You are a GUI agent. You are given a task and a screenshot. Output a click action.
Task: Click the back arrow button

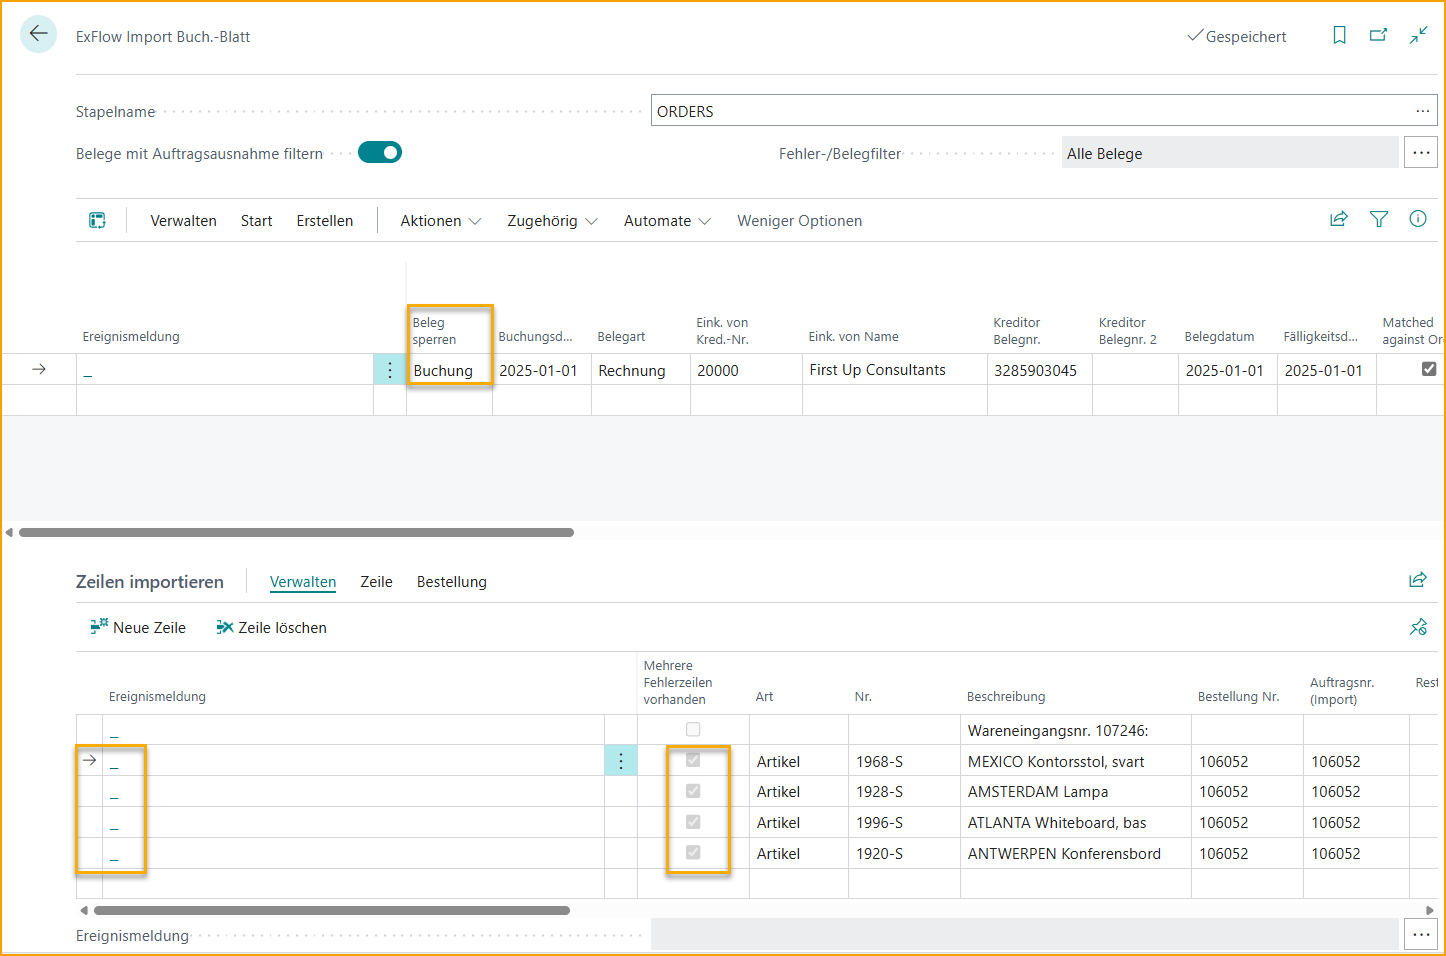pos(38,34)
